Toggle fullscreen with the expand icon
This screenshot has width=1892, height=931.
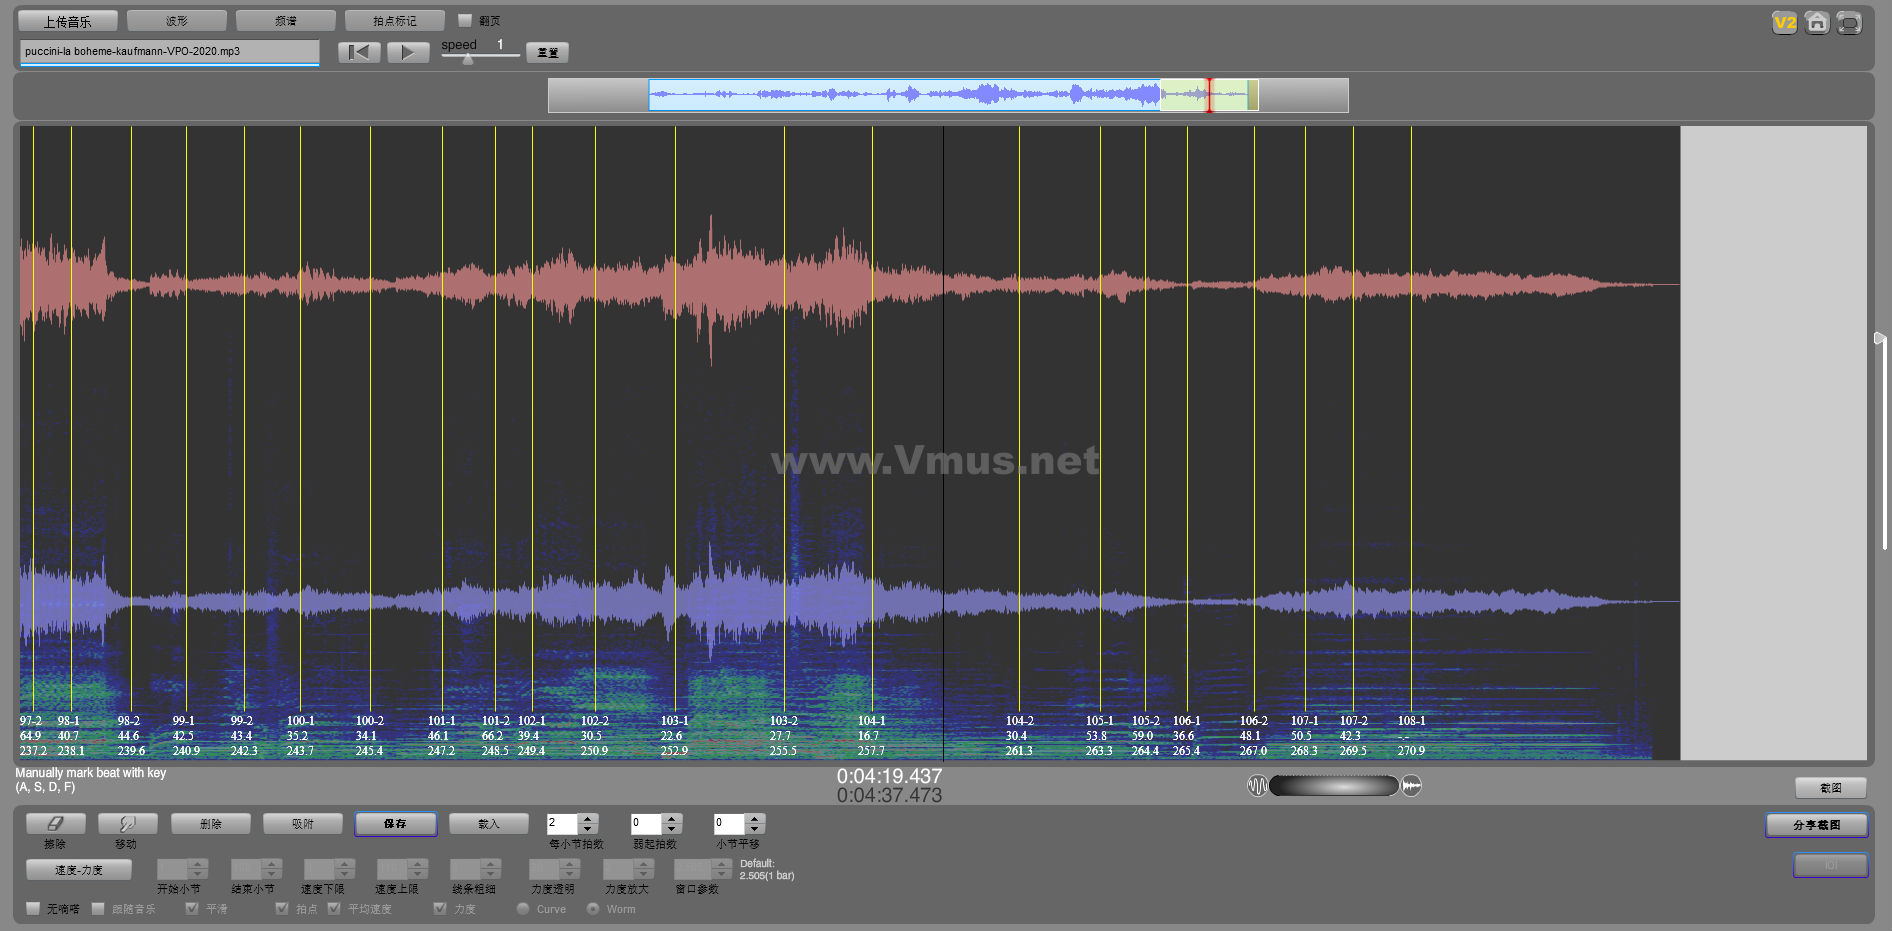(1849, 23)
